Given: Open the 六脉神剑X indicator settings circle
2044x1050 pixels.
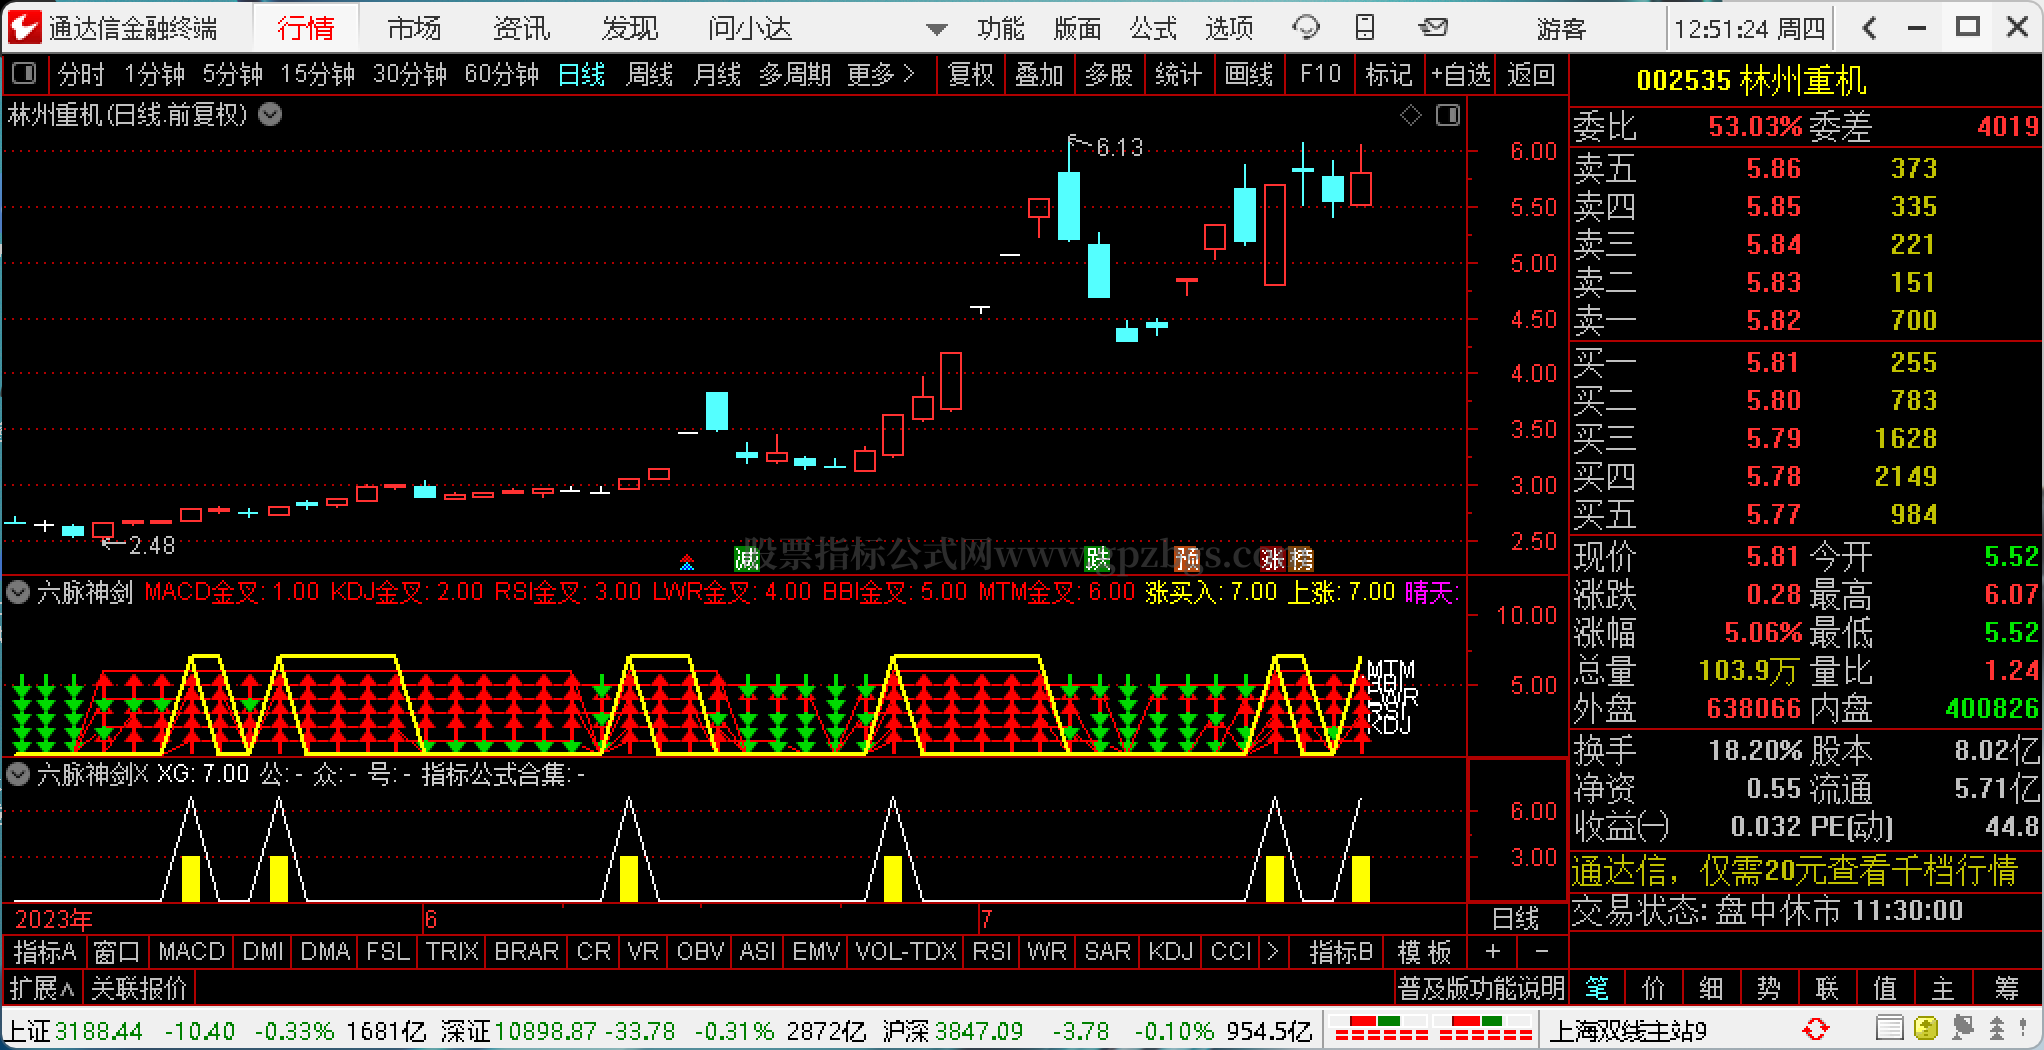Looking at the screenshot, I should coord(18,773).
